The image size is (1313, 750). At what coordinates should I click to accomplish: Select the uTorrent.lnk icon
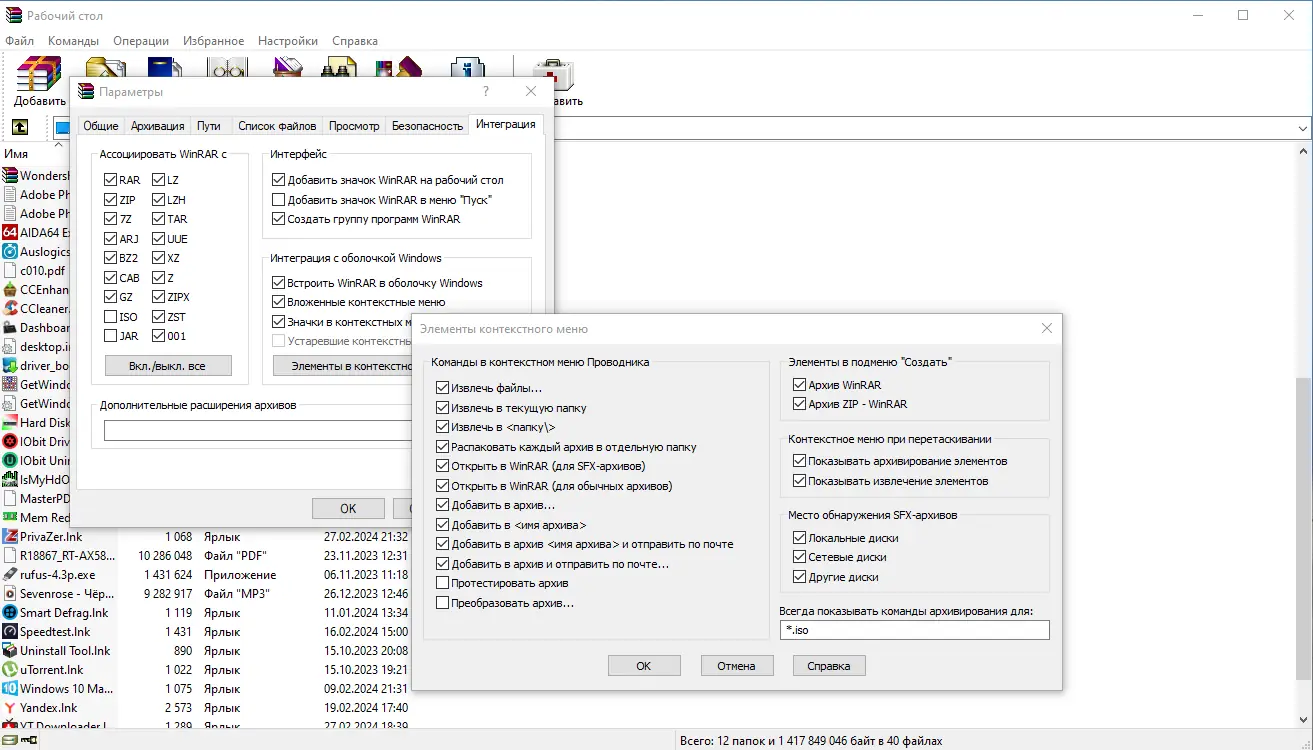[x=11, y=669]
